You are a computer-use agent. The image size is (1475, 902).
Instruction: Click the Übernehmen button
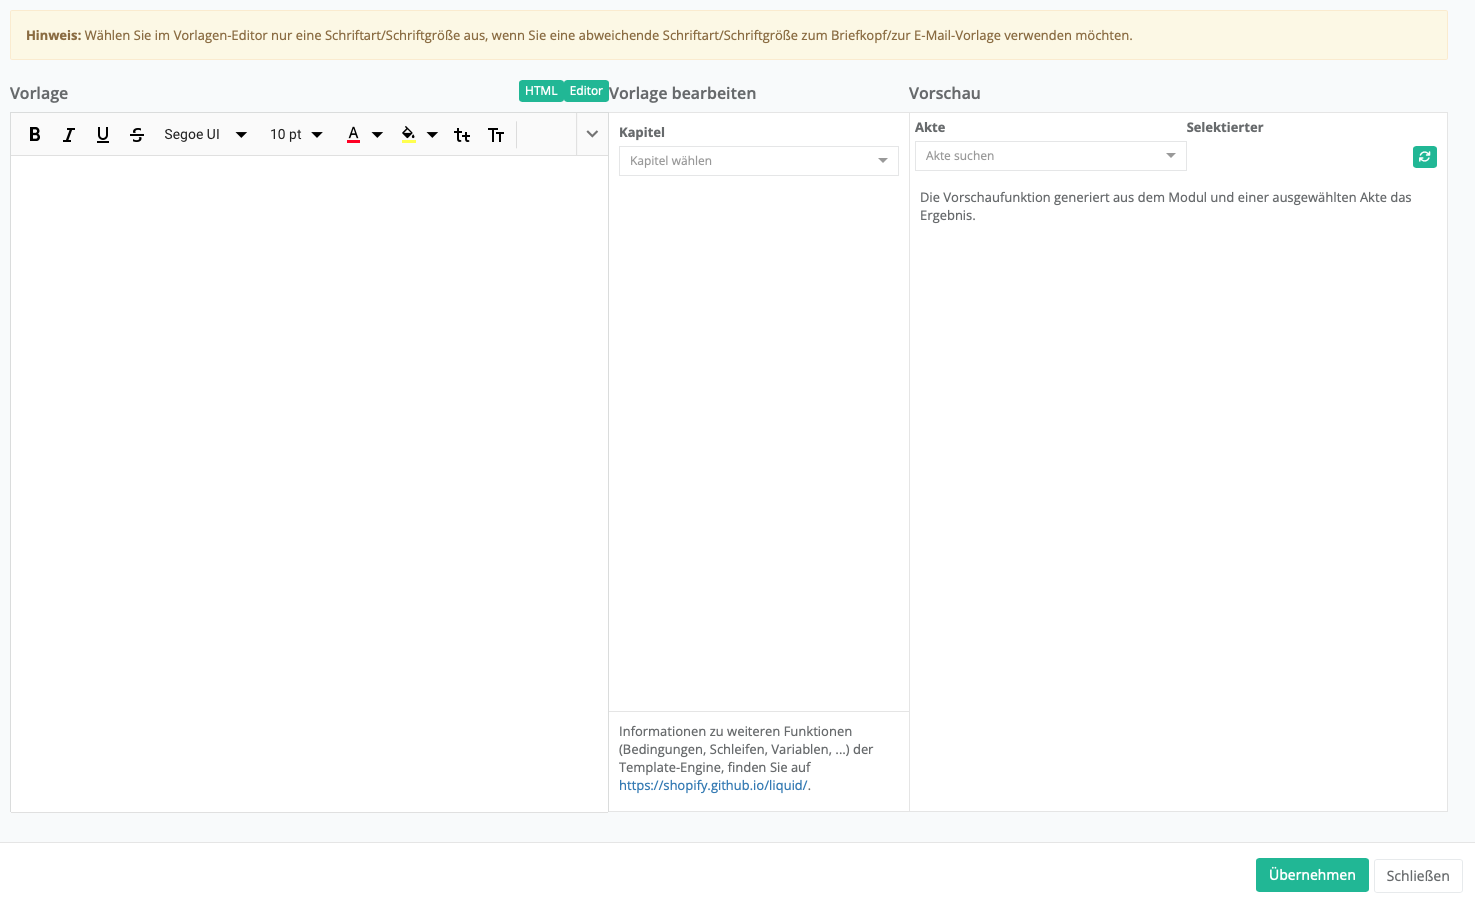pos(1311,875)
